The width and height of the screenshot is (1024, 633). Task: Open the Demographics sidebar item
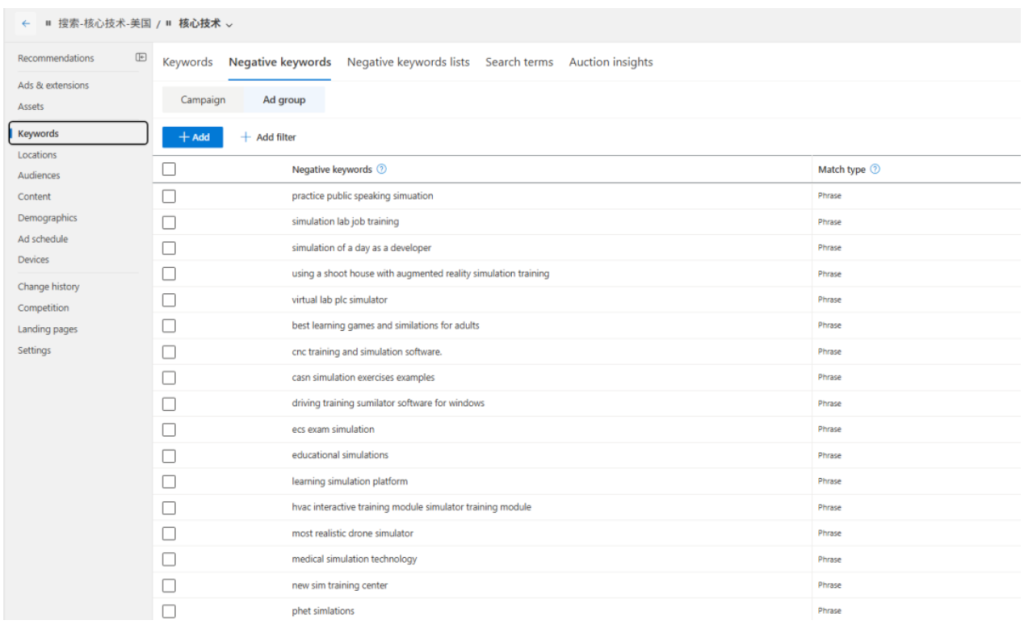point(47,218)
